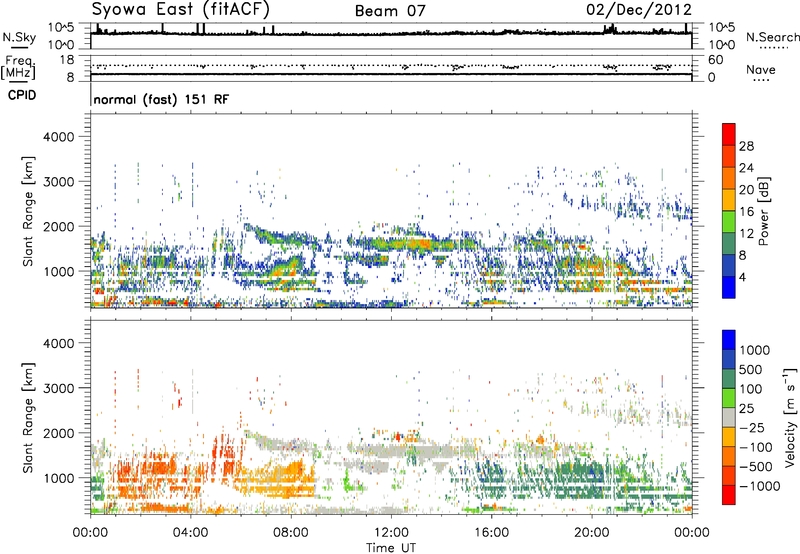
Task: Click the 'Velocity [m s-1]' colorbar label
Action: click(790, 417)
